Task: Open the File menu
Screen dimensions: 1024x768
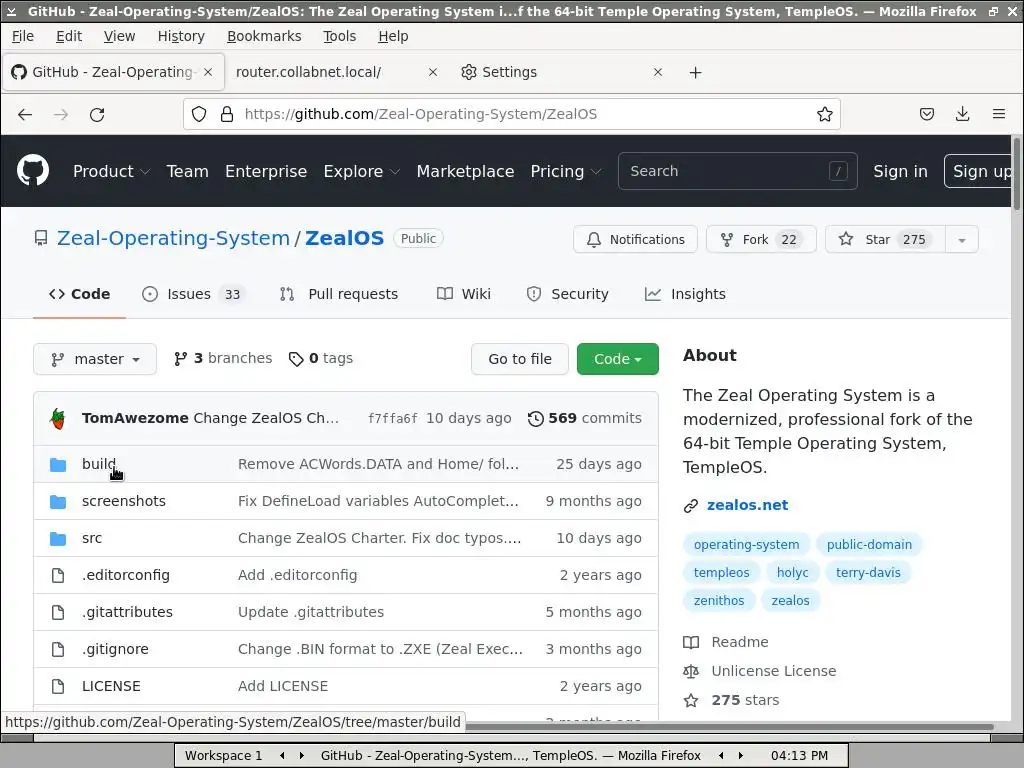Action: 23,37
